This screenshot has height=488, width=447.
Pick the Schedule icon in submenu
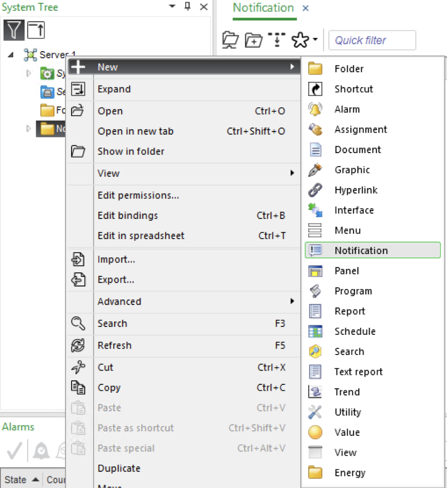coord(315,331)
